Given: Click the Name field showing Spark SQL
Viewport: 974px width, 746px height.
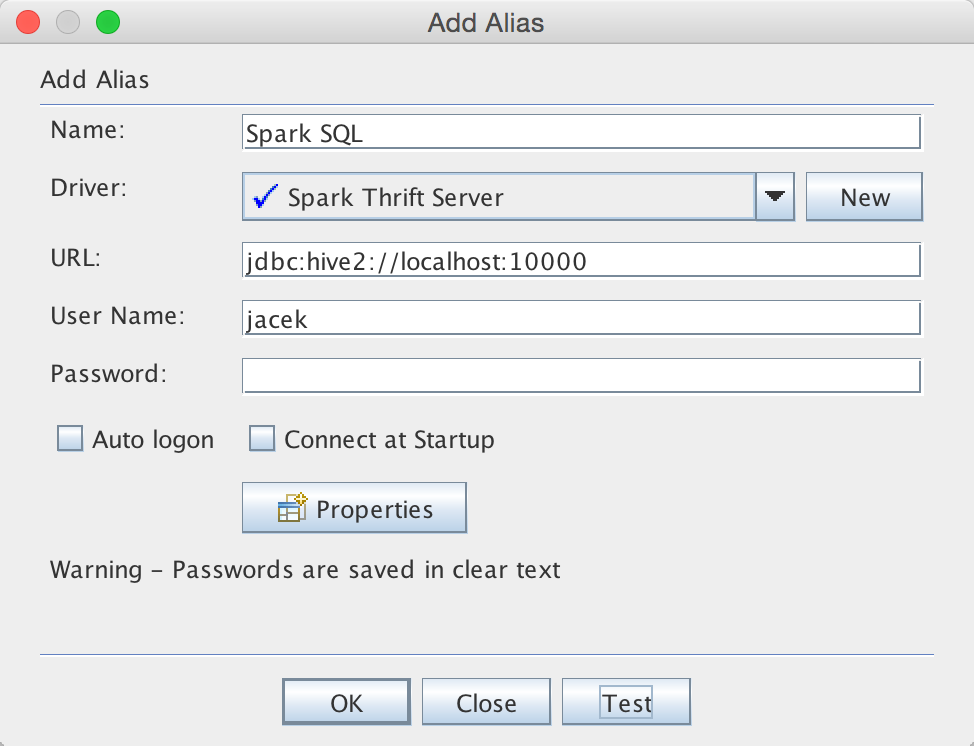Looking at the screenshot, I should [580, 131].
